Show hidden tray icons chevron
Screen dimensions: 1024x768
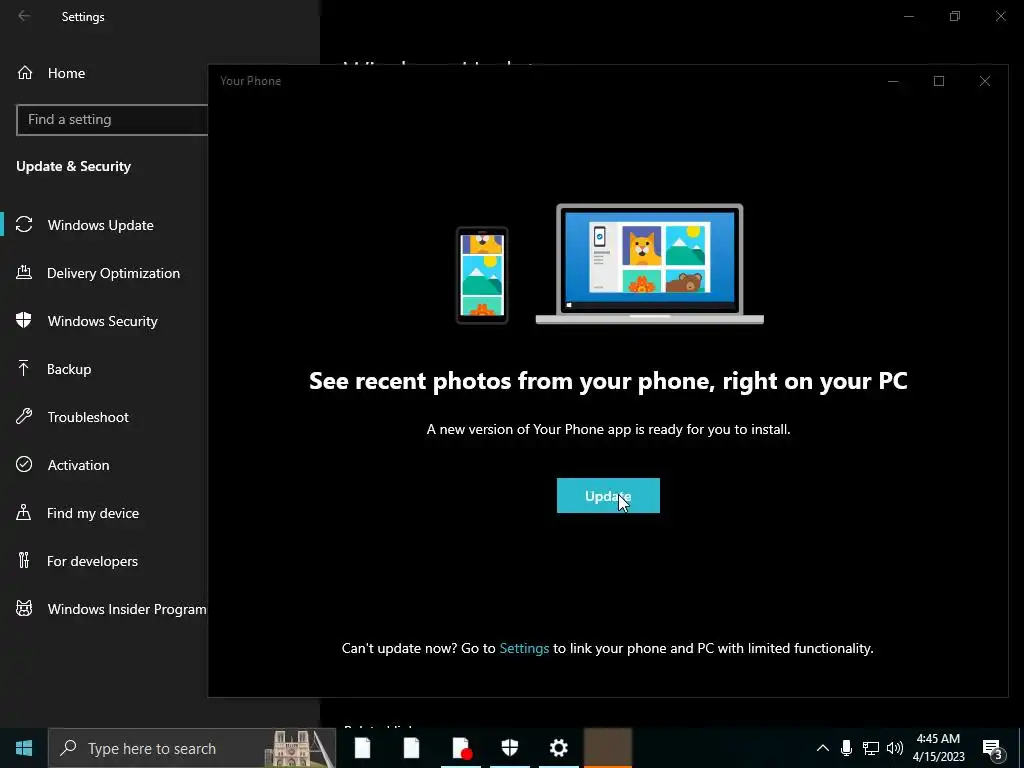(x=823, y=748)
